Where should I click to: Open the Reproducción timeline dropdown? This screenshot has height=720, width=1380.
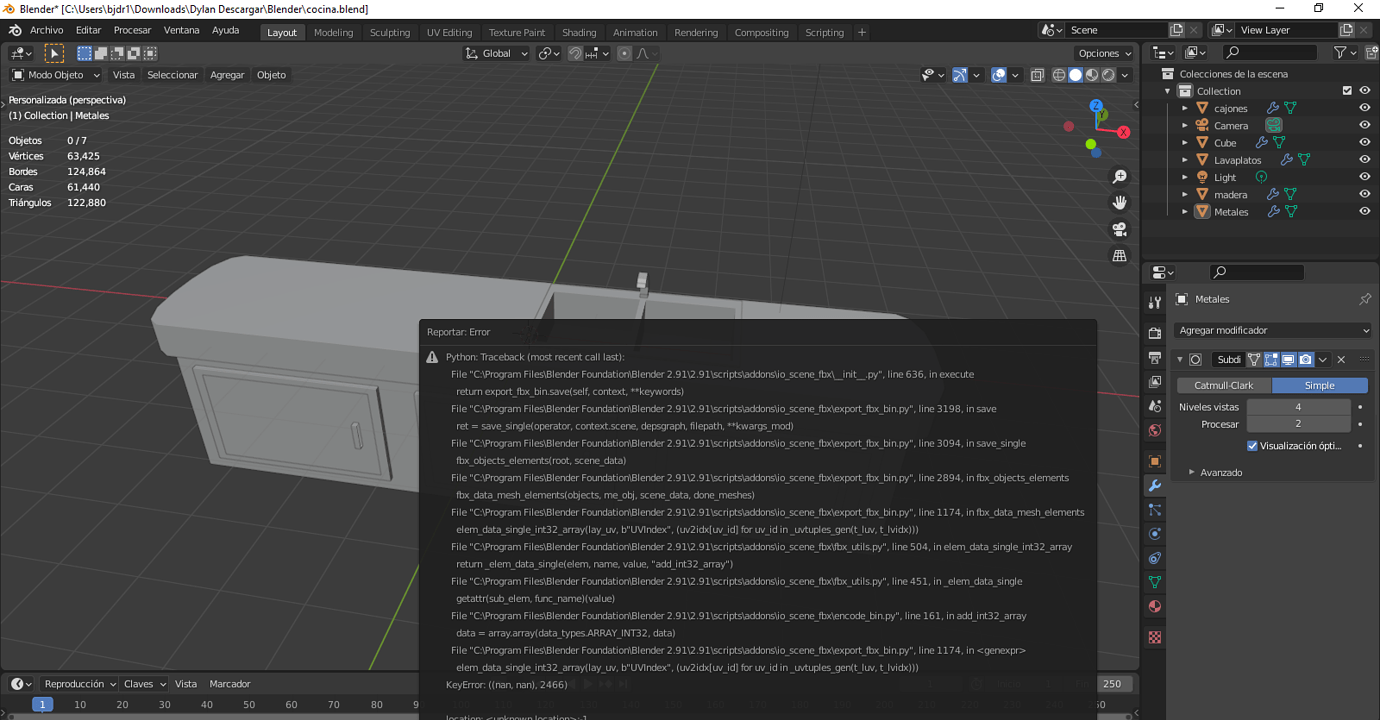click(x=79, y=684)
